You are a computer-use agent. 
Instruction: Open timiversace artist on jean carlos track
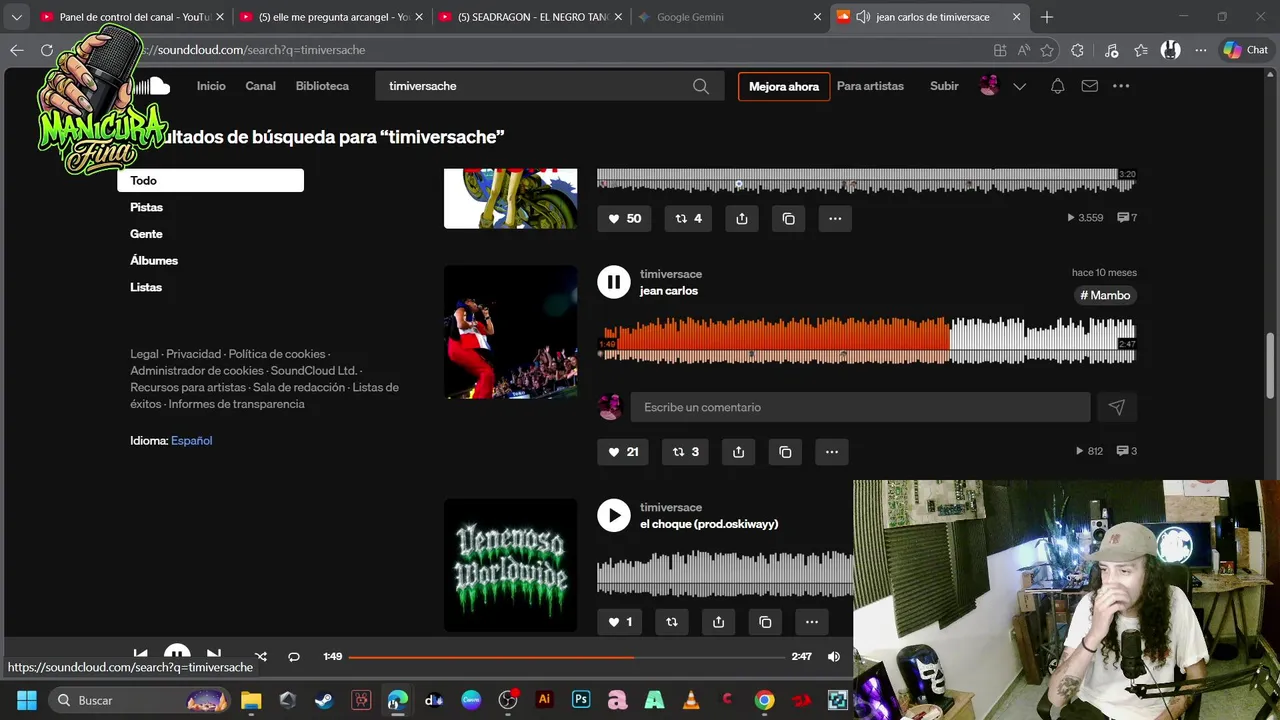point(671,274)
